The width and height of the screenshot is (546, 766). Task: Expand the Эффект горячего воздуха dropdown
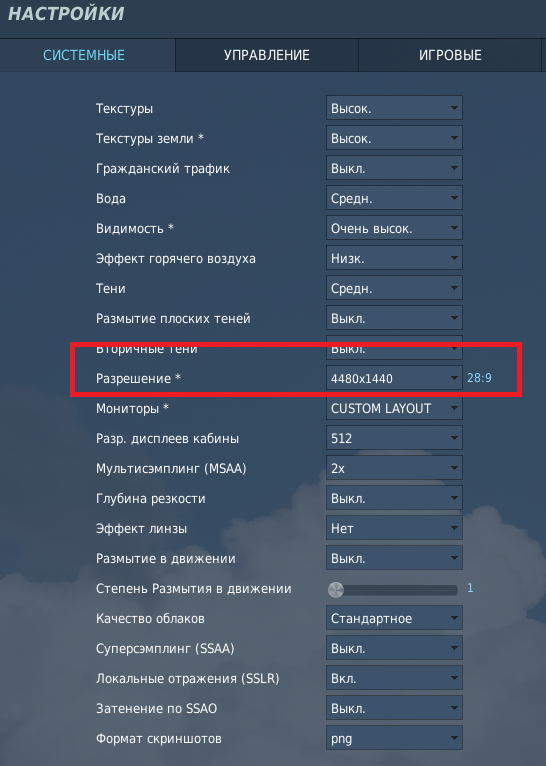(x=394, y=258)
